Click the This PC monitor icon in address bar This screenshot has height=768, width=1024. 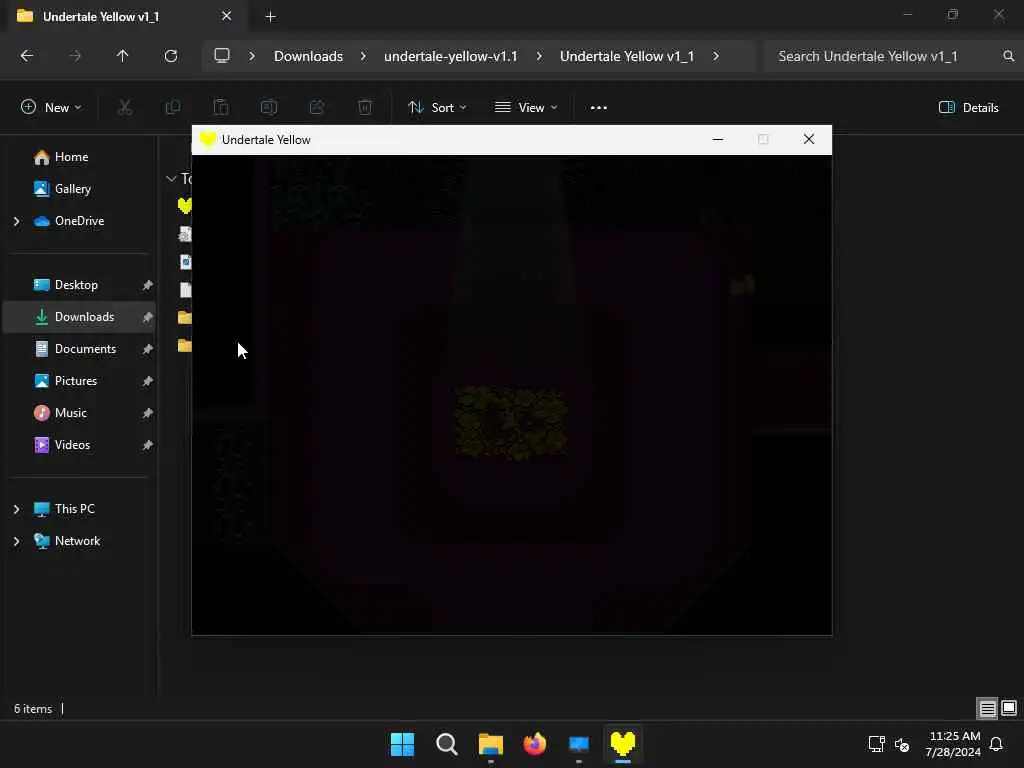pos(222,56)
